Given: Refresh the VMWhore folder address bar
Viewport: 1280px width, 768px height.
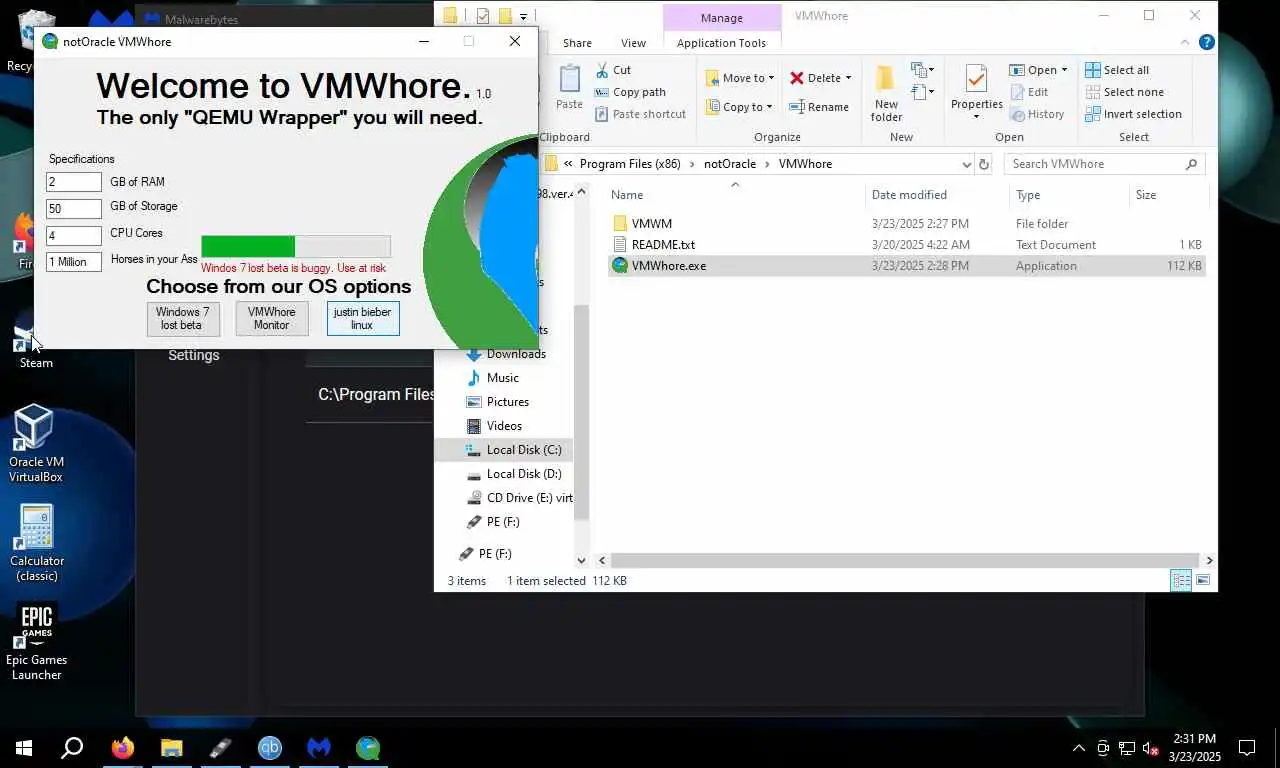Looking at the screenshot, I should pyautogui.click(x=984, y=164).
